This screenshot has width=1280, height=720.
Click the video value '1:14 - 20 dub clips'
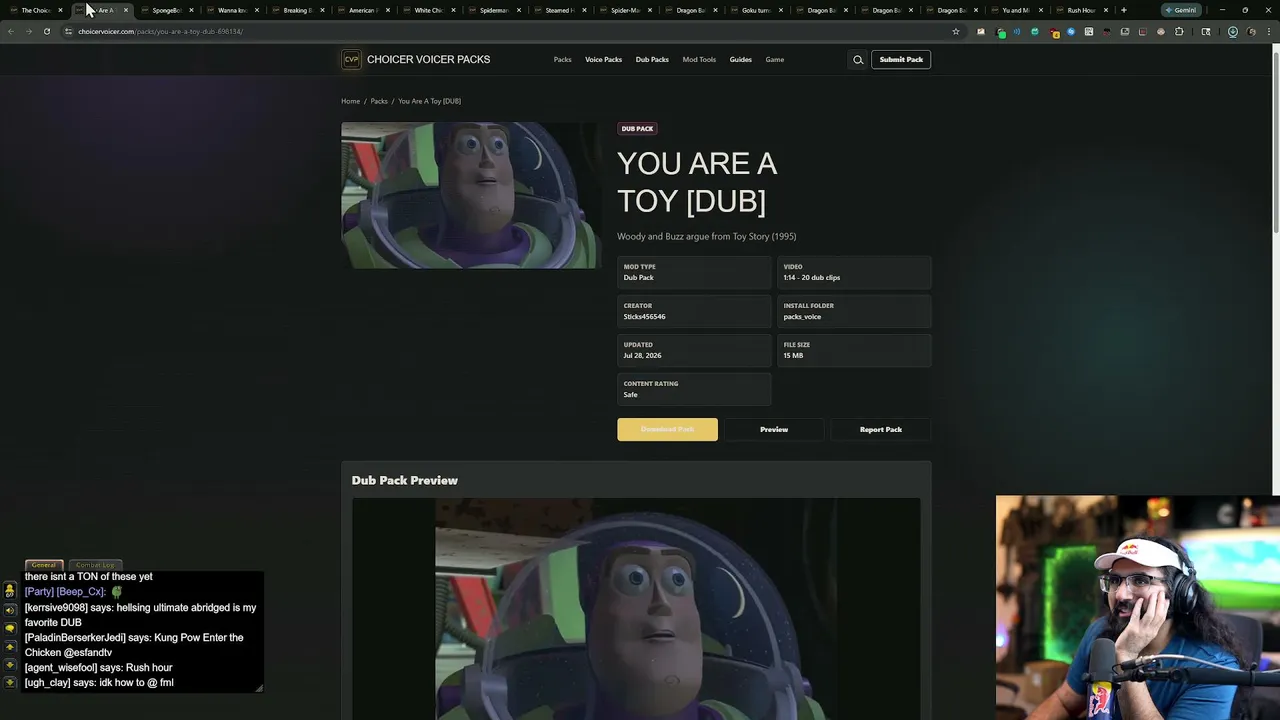pyautogui.click(x=812, y=278)
